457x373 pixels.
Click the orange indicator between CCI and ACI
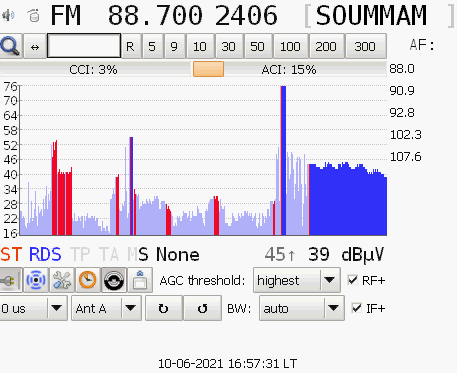pos(208,69)
